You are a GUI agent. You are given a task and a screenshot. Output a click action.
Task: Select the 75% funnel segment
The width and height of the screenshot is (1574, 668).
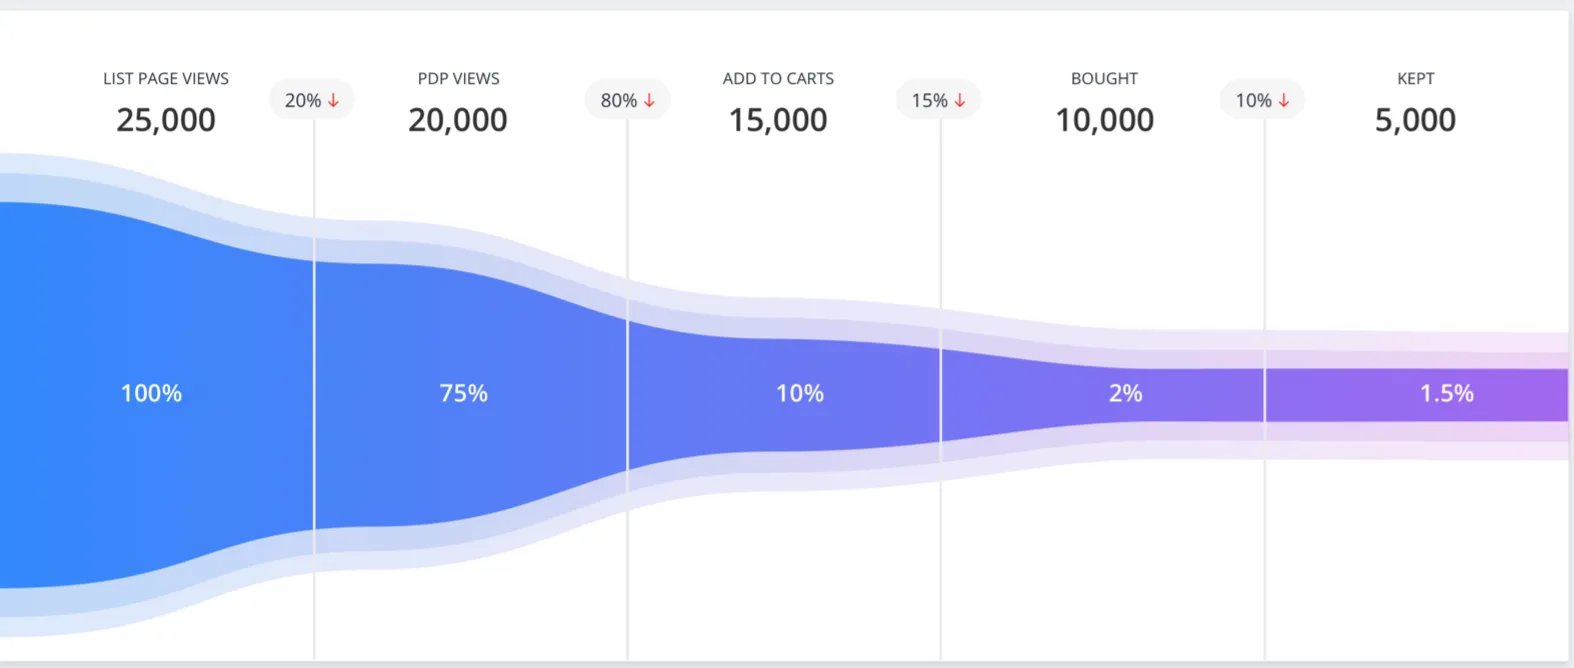464,393
